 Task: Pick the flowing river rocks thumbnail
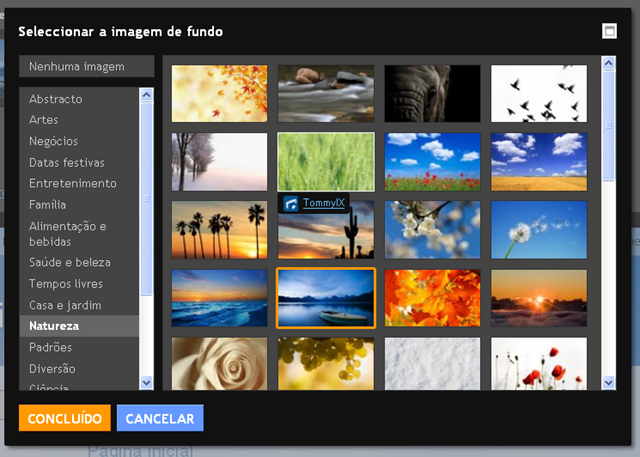pos(326,93)
